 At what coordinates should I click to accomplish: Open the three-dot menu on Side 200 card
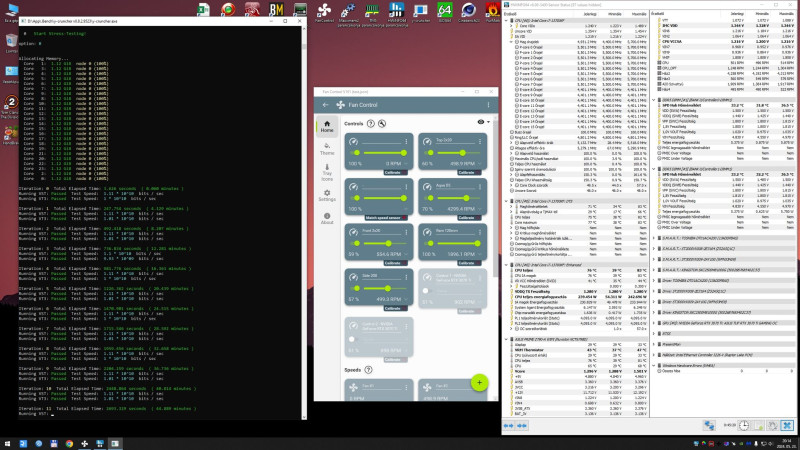406,277
